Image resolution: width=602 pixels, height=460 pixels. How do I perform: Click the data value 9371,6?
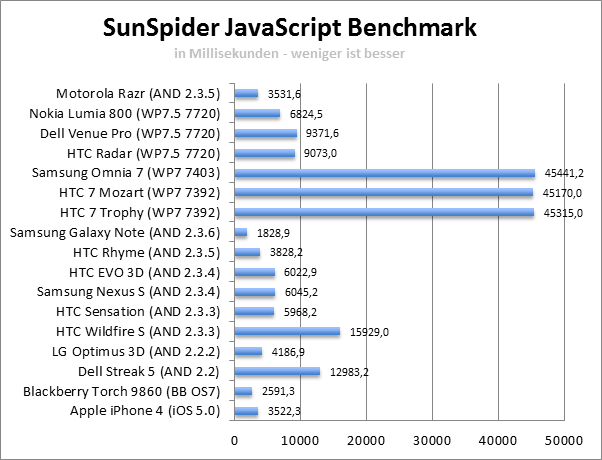(322, 133)
